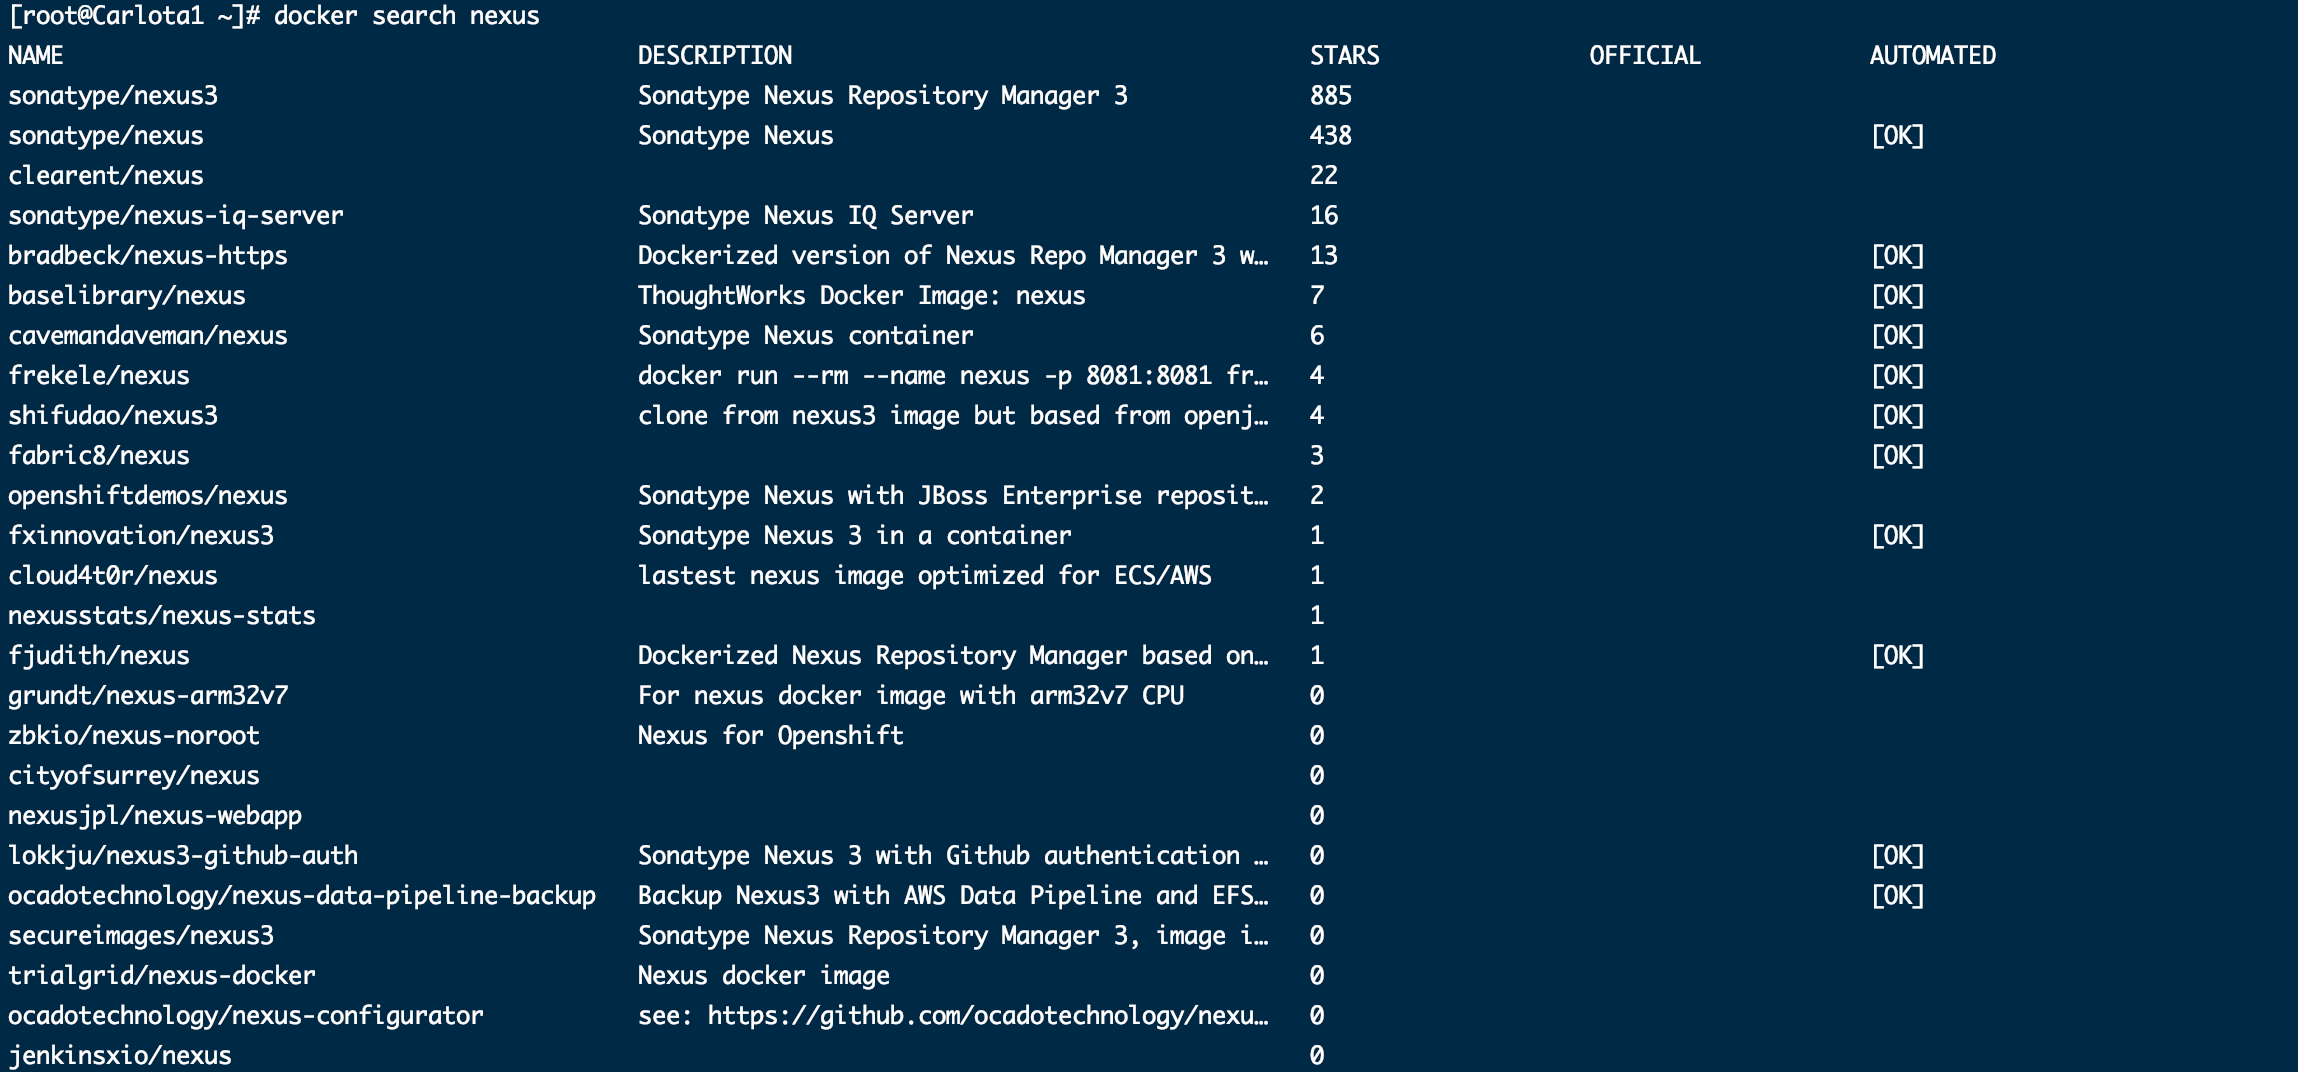Click the STARS column header
The image size is (2298, 1072).
click(1345, 56)
